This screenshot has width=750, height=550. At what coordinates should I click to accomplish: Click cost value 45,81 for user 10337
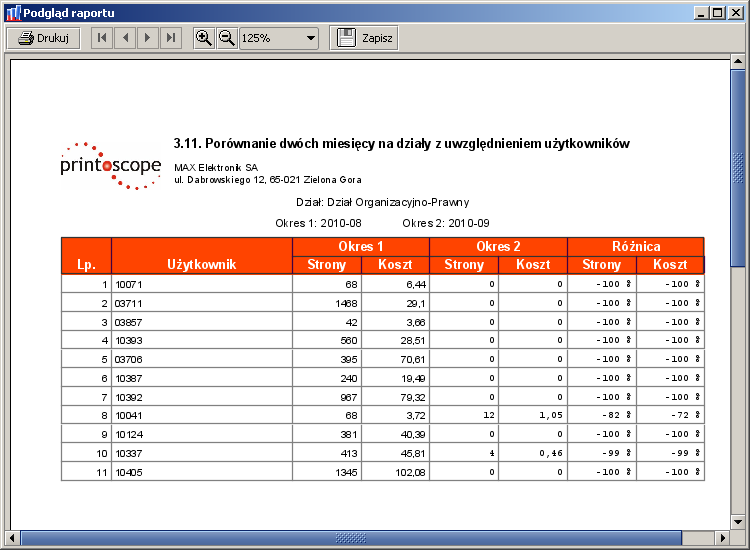coord(413,453)
